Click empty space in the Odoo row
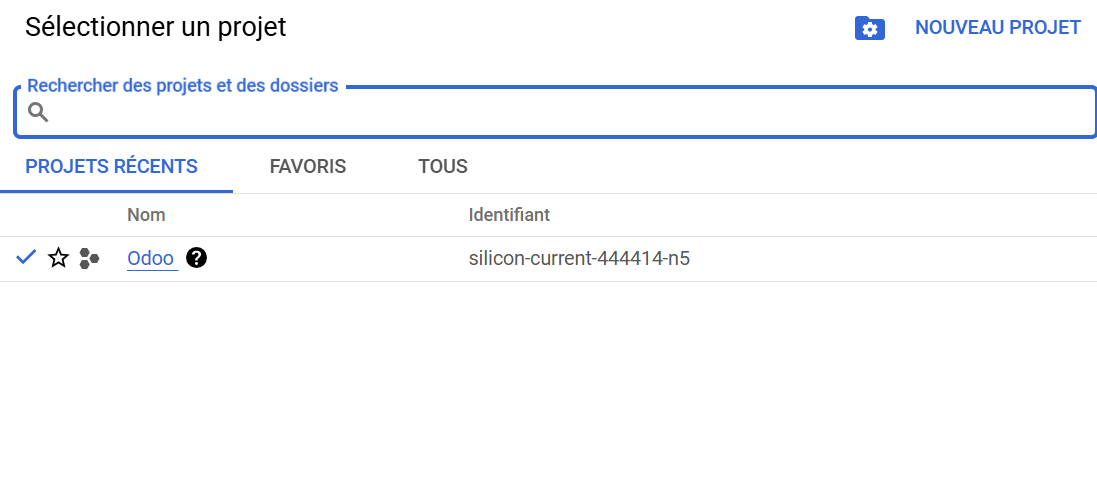Viewport: 1097px width, 490px height. point(889,259)
